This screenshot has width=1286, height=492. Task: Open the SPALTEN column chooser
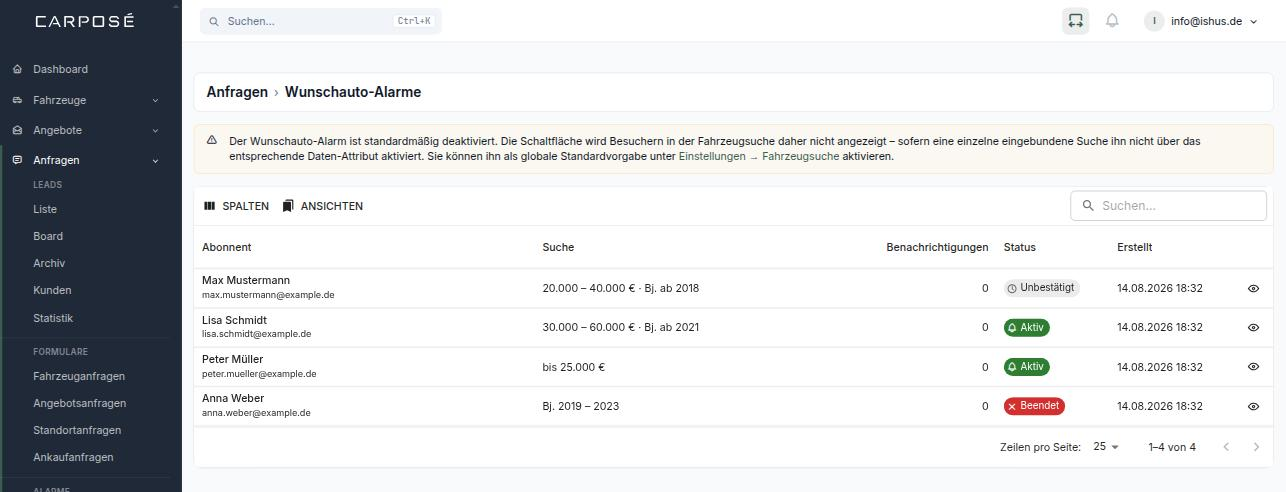237,206
